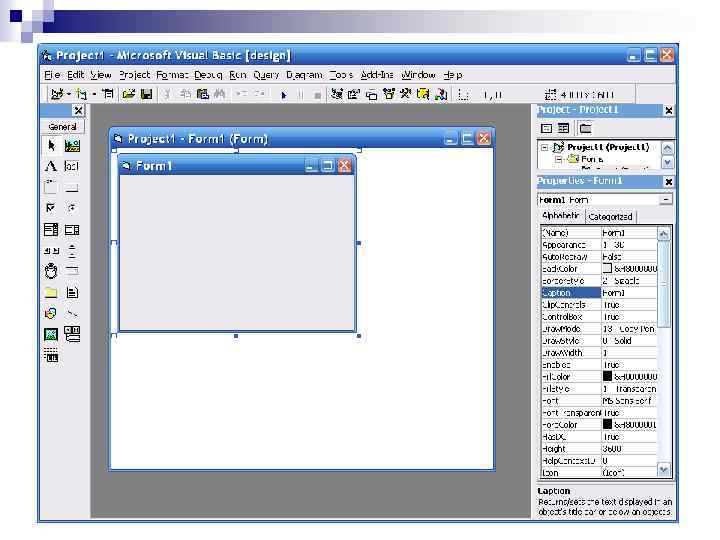Open Object Browser from the toolbar
720x540 pixels.
[x=389, y=94]
